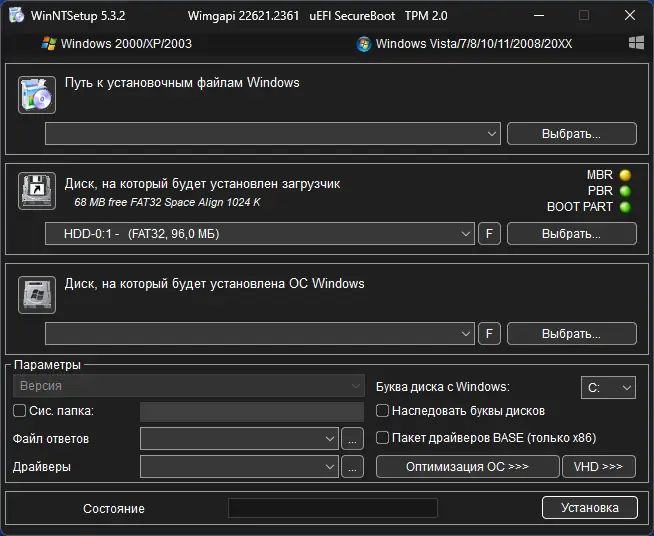Click the yellow MBR status indicator
654x536 pixels.
tap(625, 175)
